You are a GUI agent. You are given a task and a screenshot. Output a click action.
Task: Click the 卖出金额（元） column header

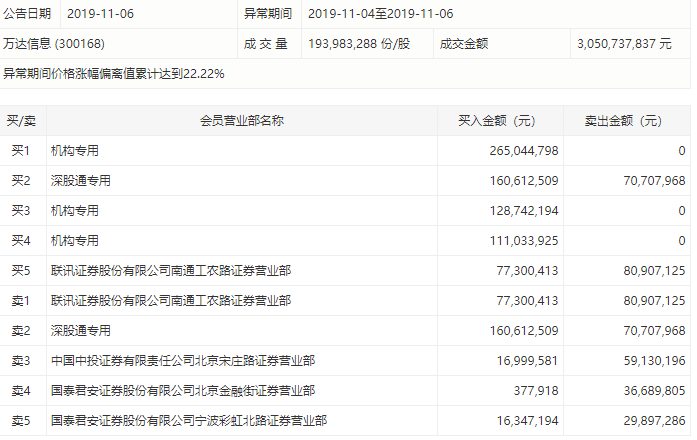623,121
